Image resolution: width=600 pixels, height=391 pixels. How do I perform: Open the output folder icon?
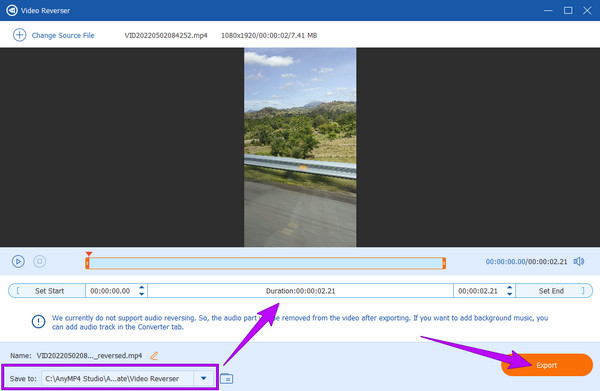point(227,379)
